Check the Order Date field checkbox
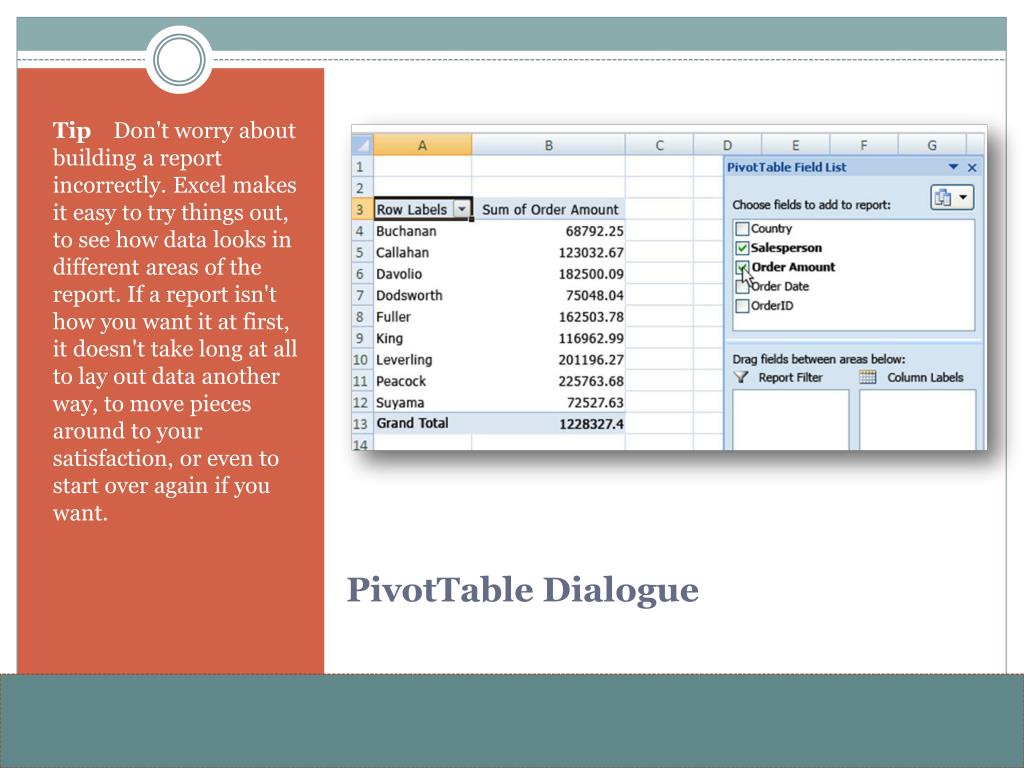 (x=742, y=287)
